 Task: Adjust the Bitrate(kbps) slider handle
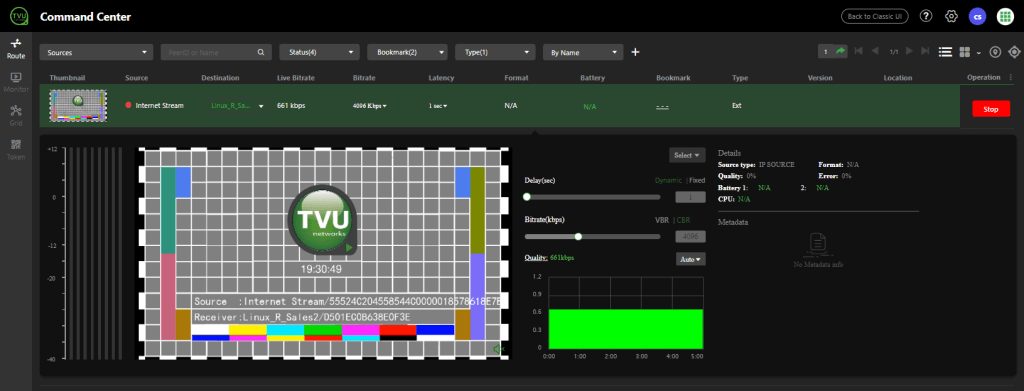pos(578,236)
